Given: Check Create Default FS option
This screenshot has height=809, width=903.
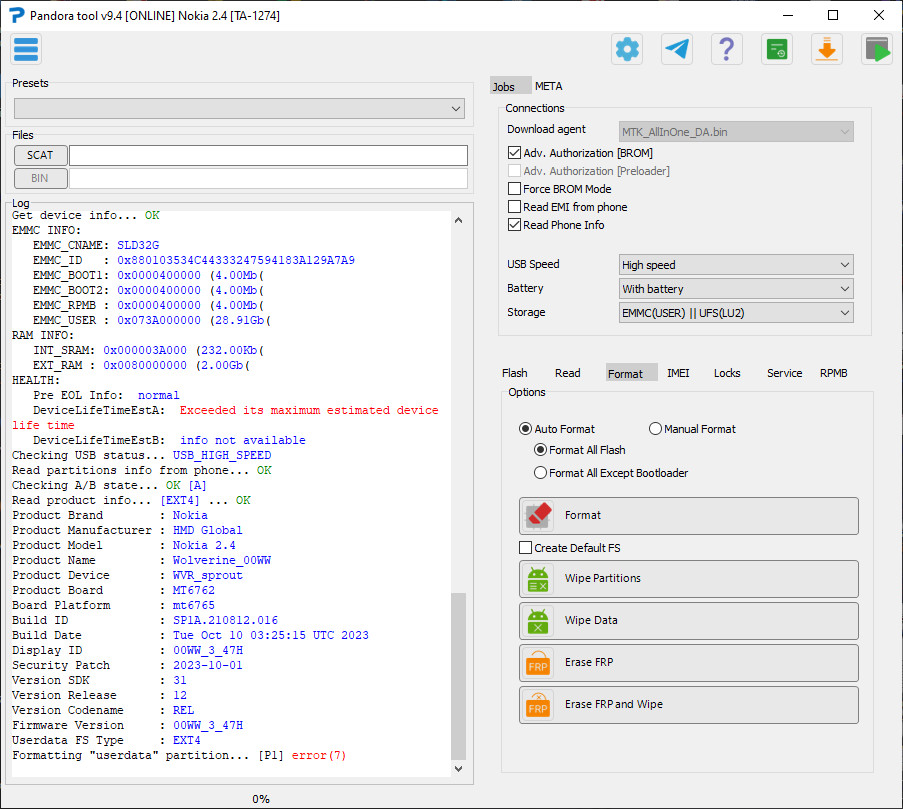Looking at the screenshot, I should (x=525, y=548).
